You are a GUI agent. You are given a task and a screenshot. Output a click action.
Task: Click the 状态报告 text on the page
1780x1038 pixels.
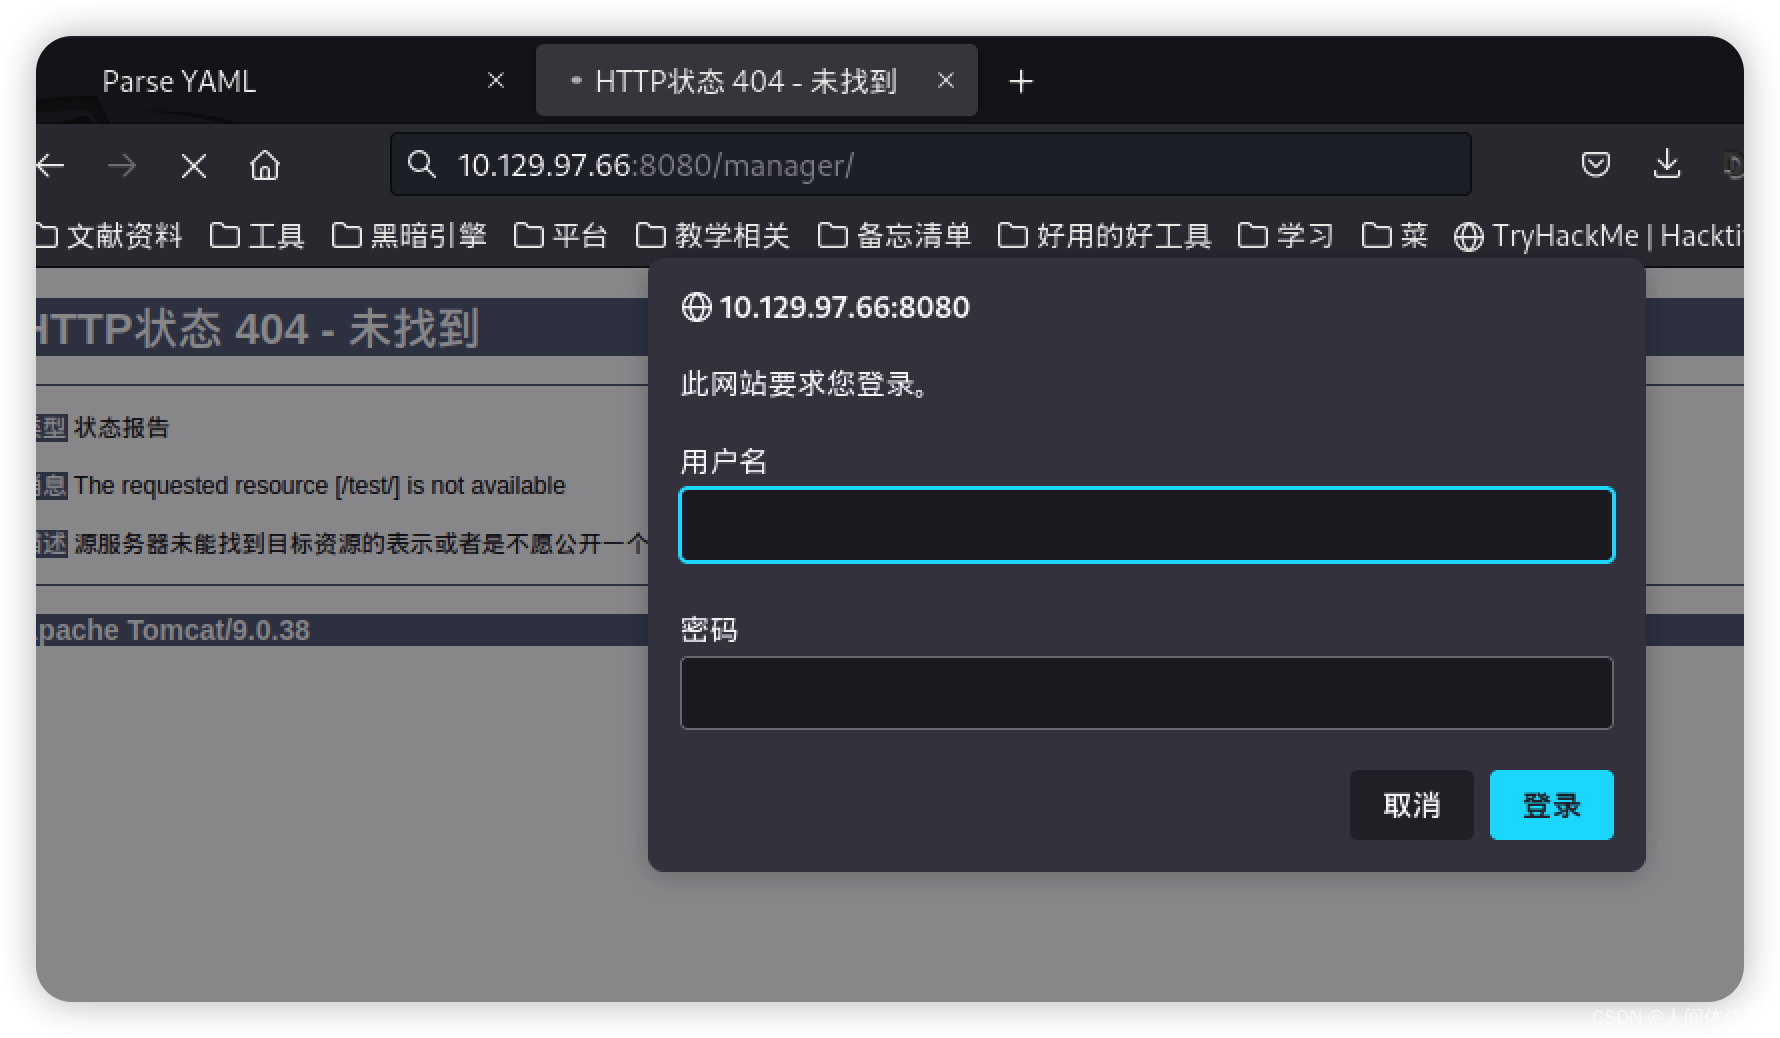[x=122, y=428]
